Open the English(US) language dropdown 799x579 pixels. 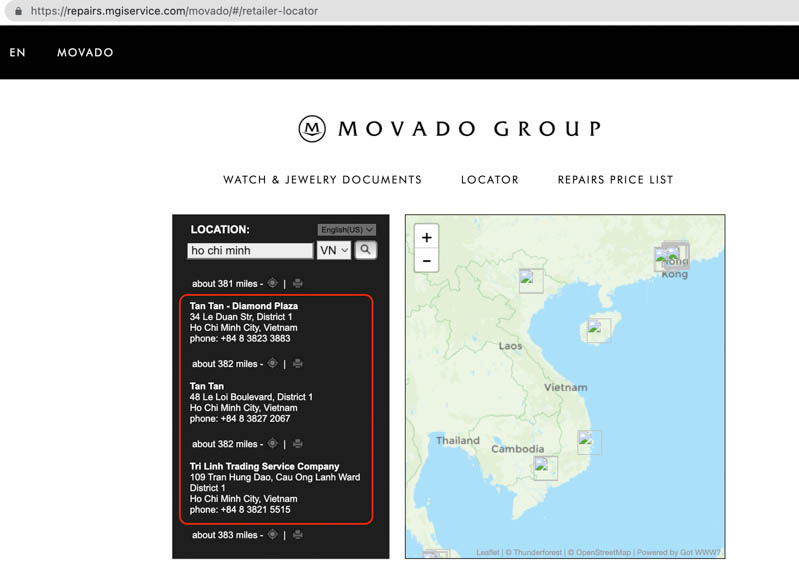coord(347,230)
